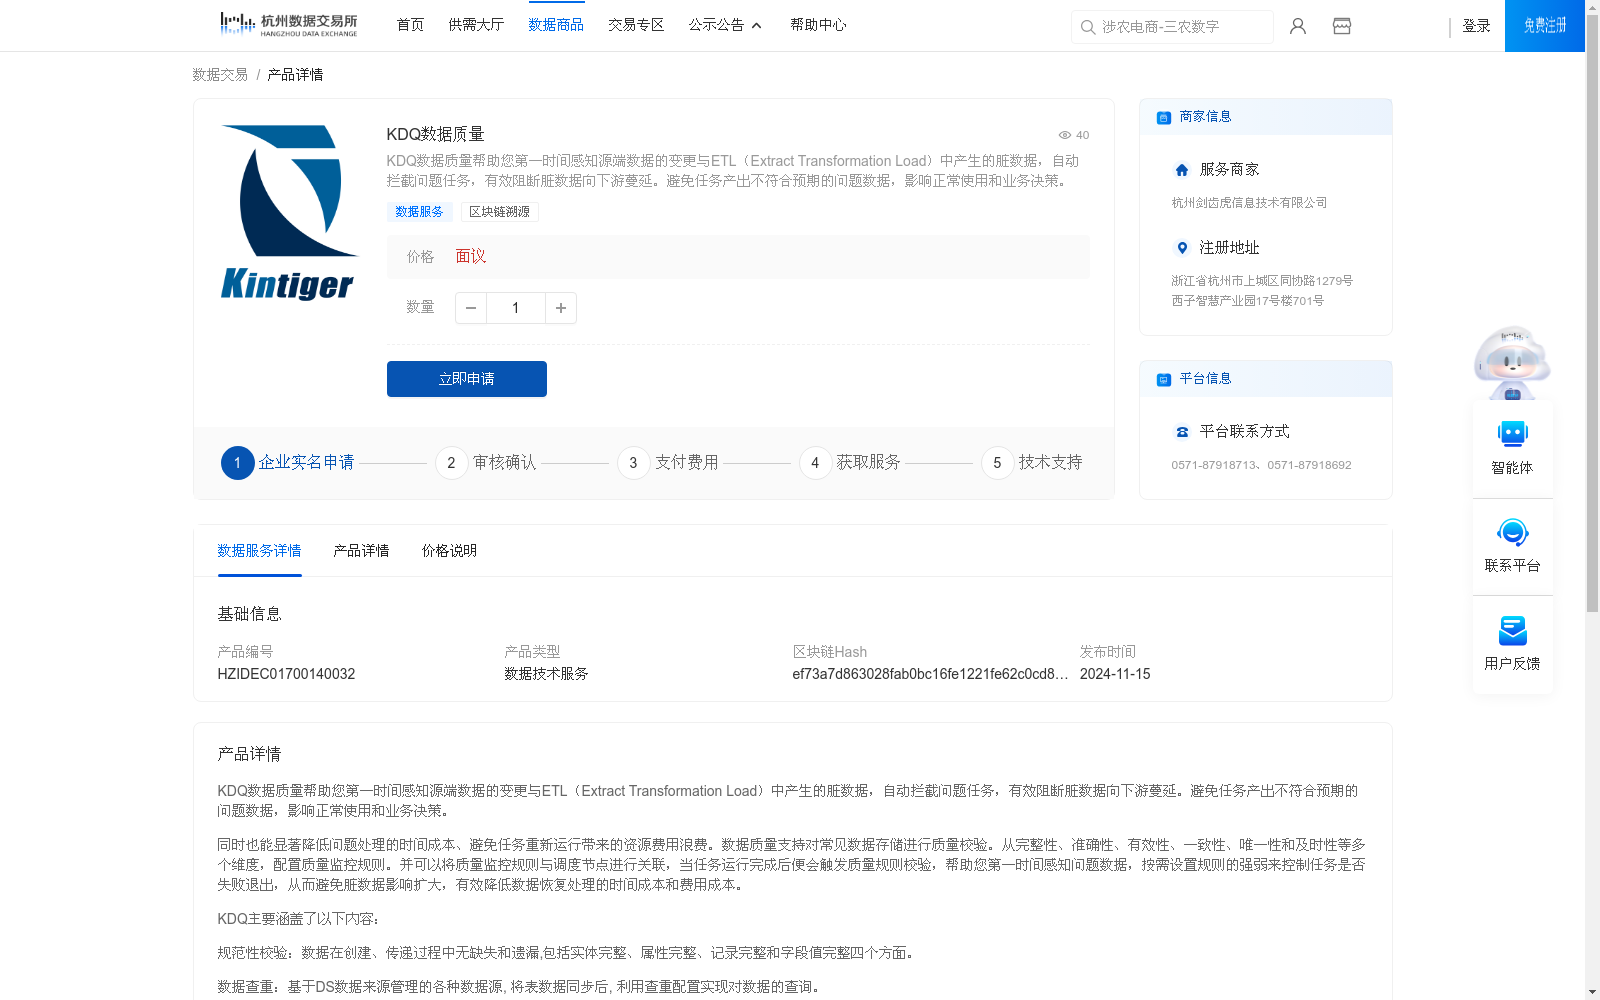This screenshot has height=1000, width=1600.
Task: Click the Kintiger product logo thumbnail
Action: click(x=288, y=213)
